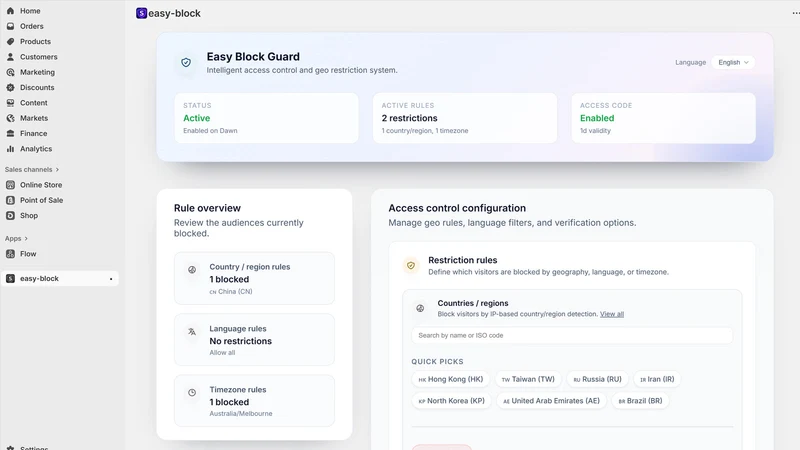Click the Home icon in sidebar
Screen dimensions: 800x450
click(10, 11)
